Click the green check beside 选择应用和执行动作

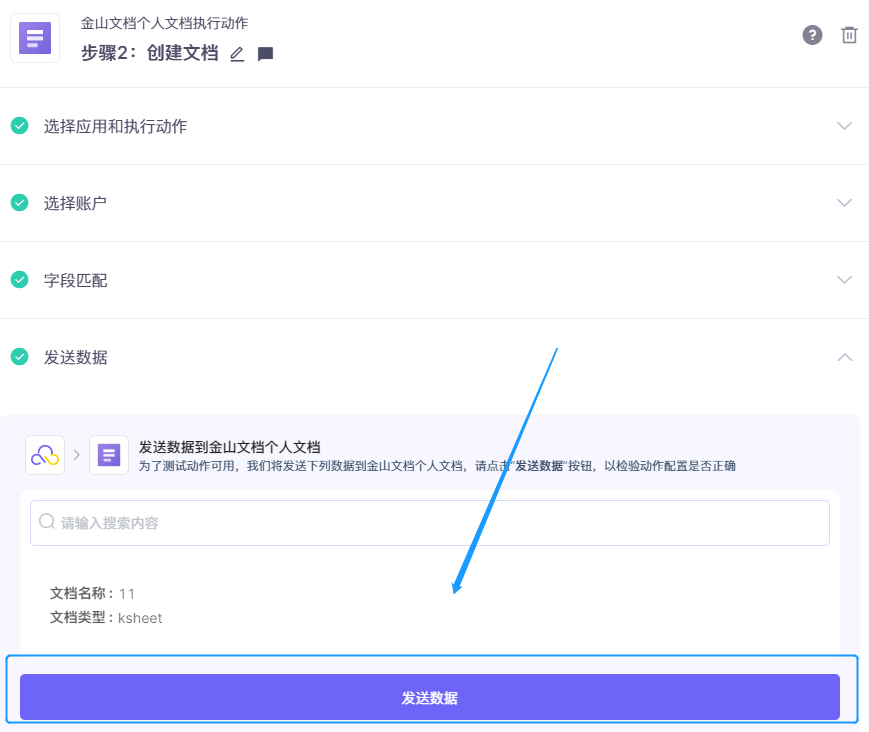pos(19,126)
